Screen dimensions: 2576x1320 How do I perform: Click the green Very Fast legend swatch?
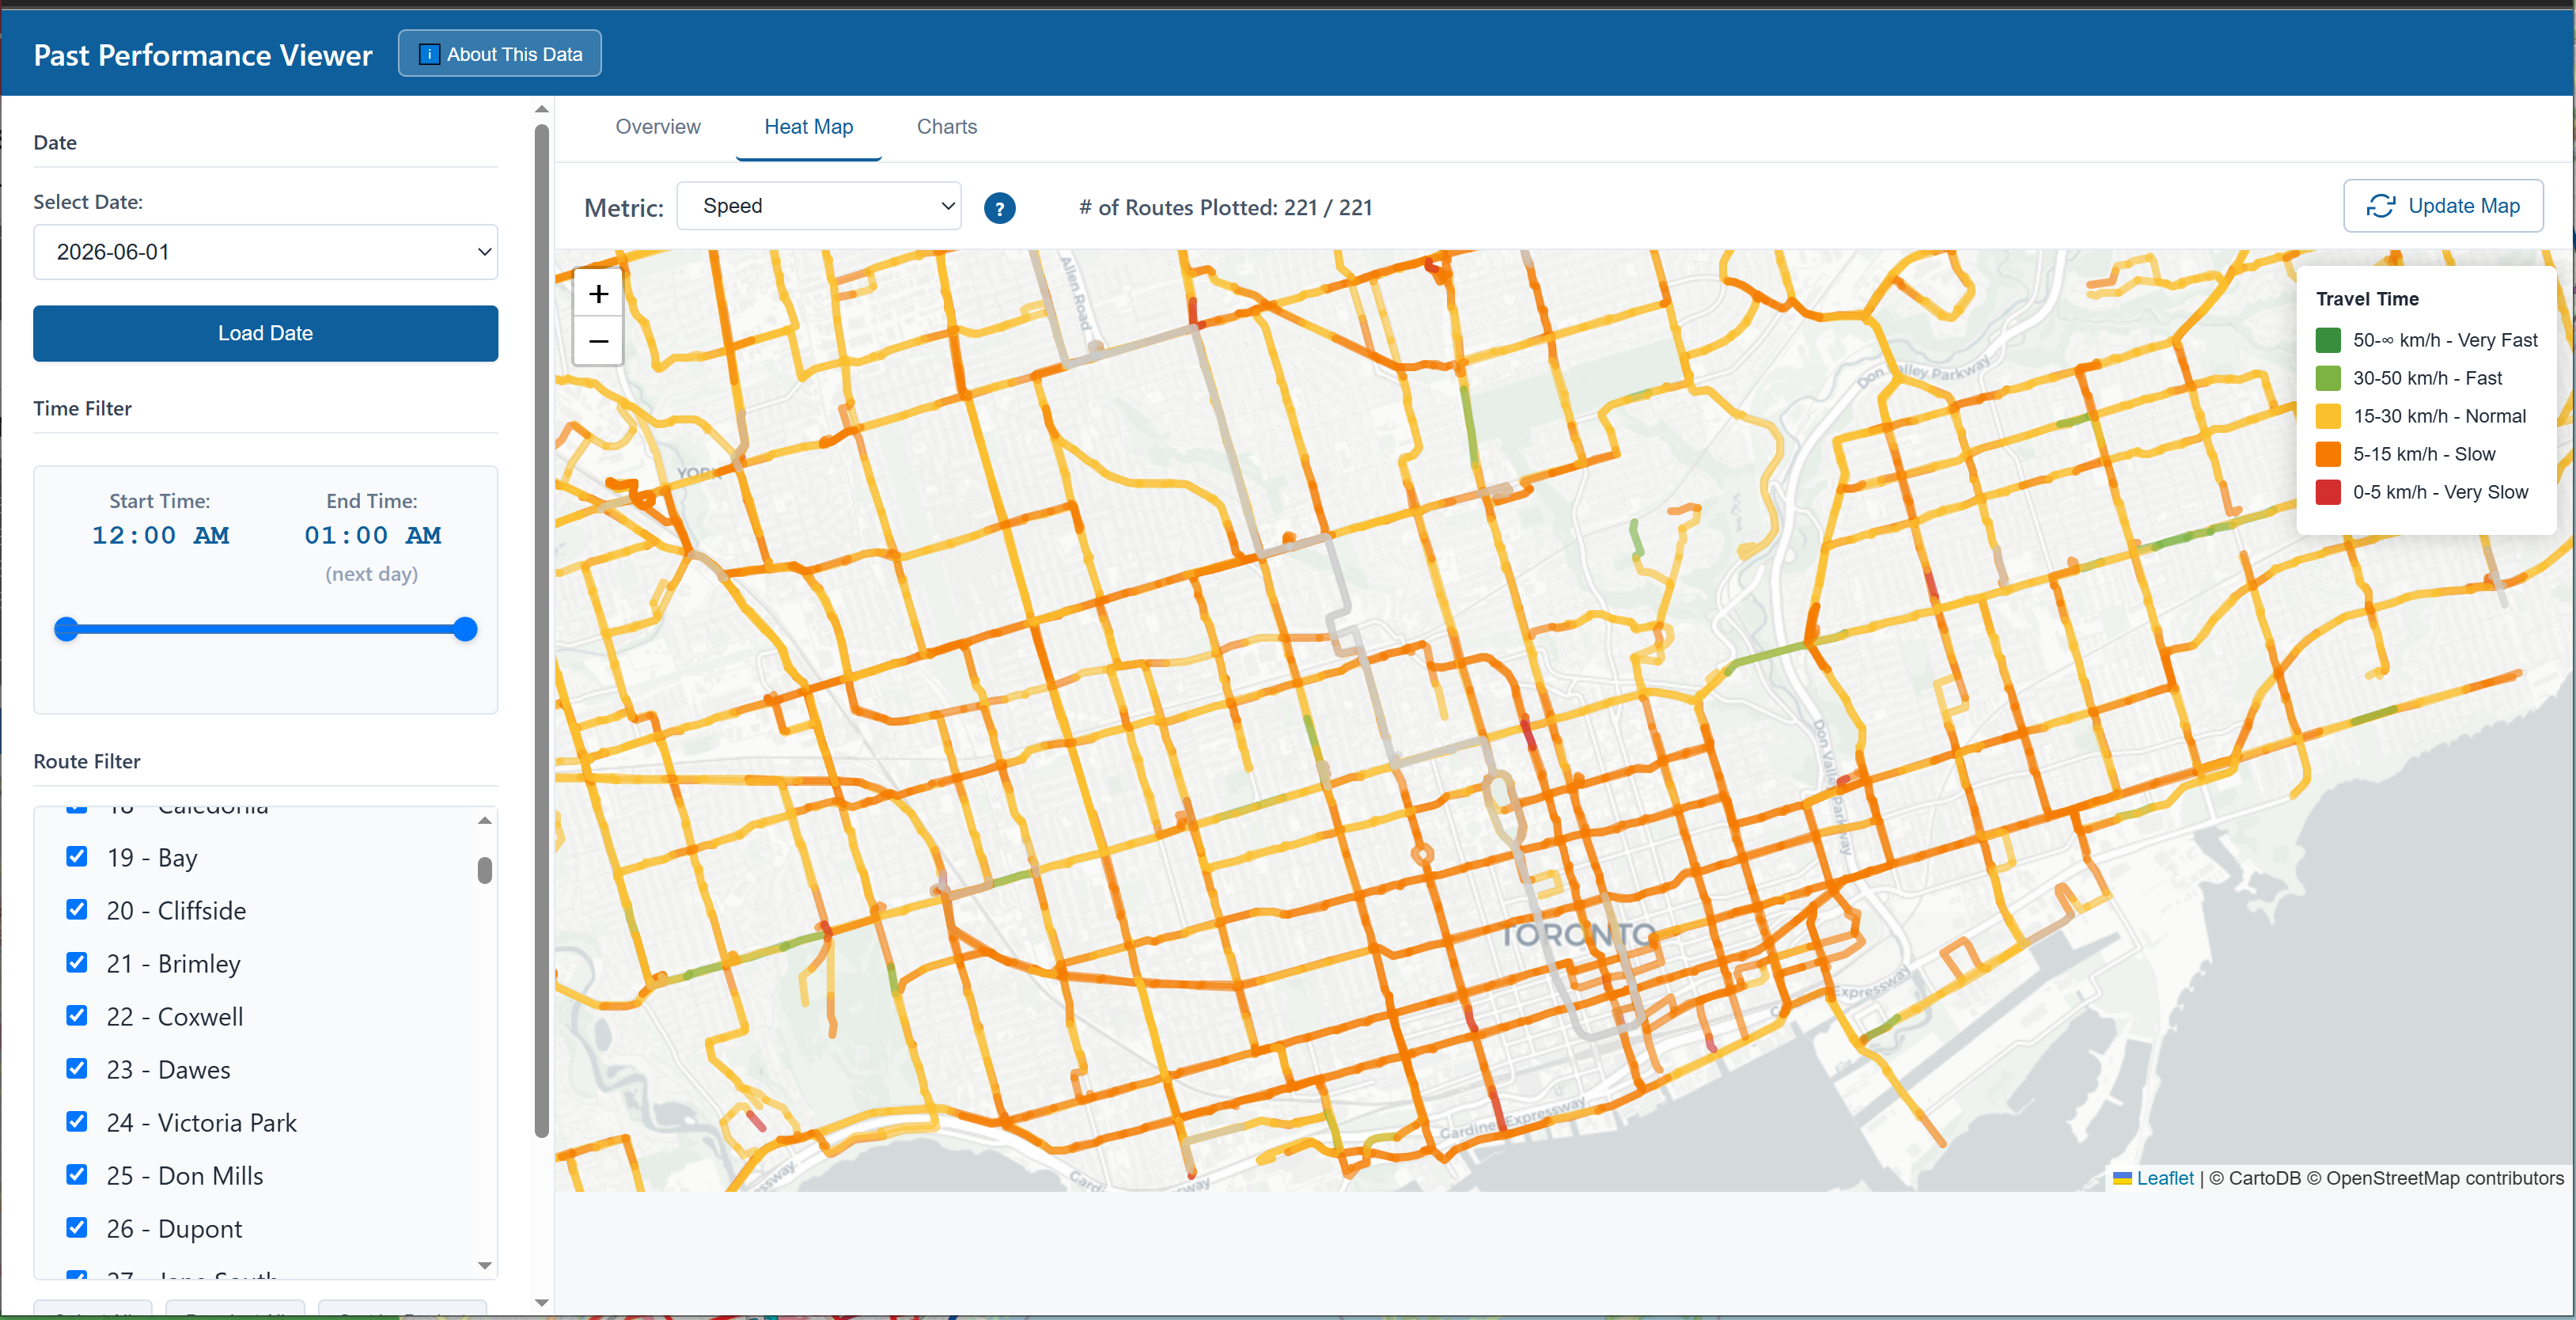2328,340
